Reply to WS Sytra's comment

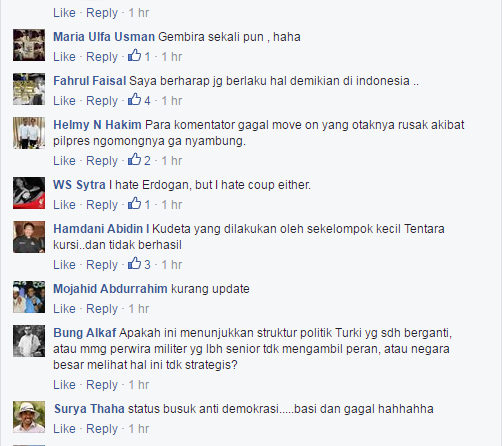102,205
